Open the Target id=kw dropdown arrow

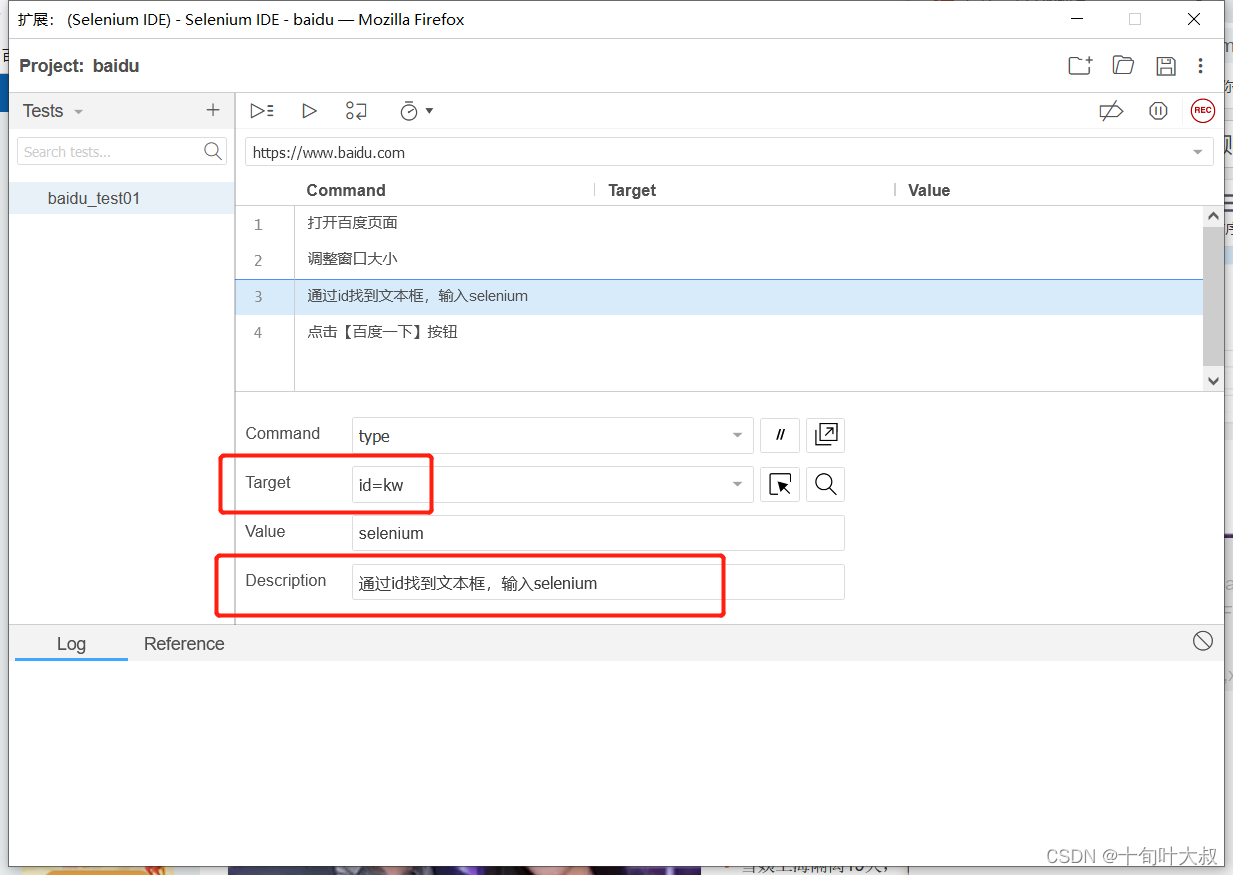(x=737, y=484)
